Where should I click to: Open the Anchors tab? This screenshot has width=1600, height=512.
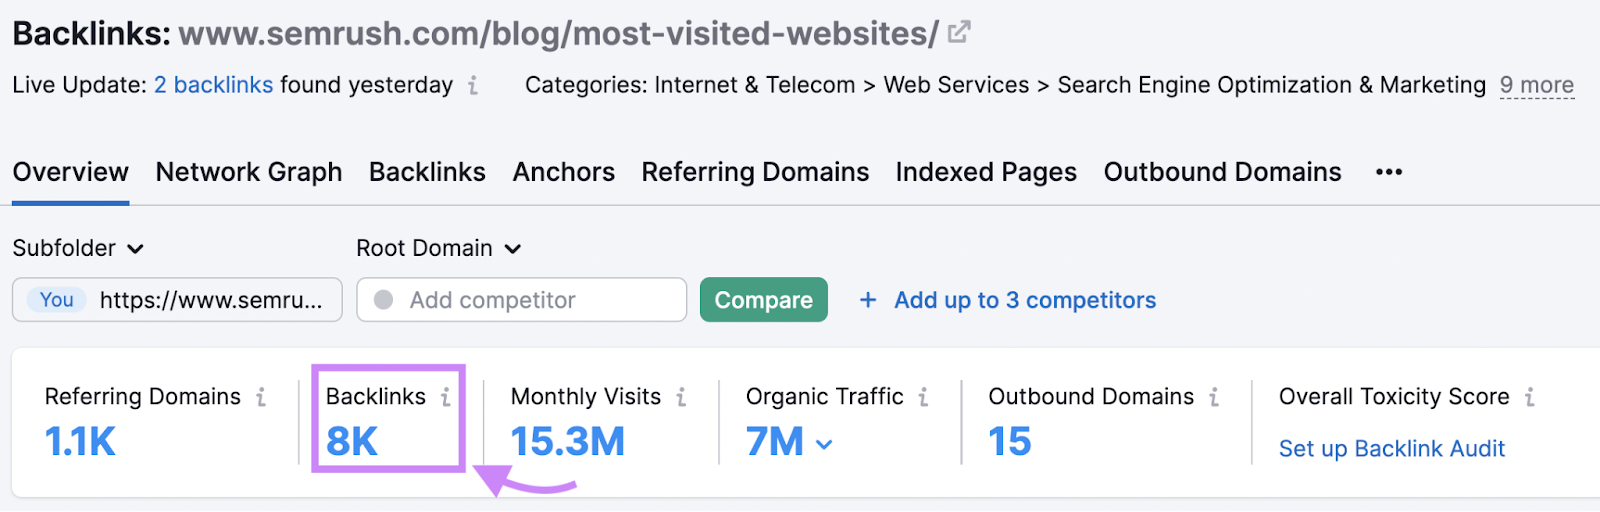(x=564, y=172)
